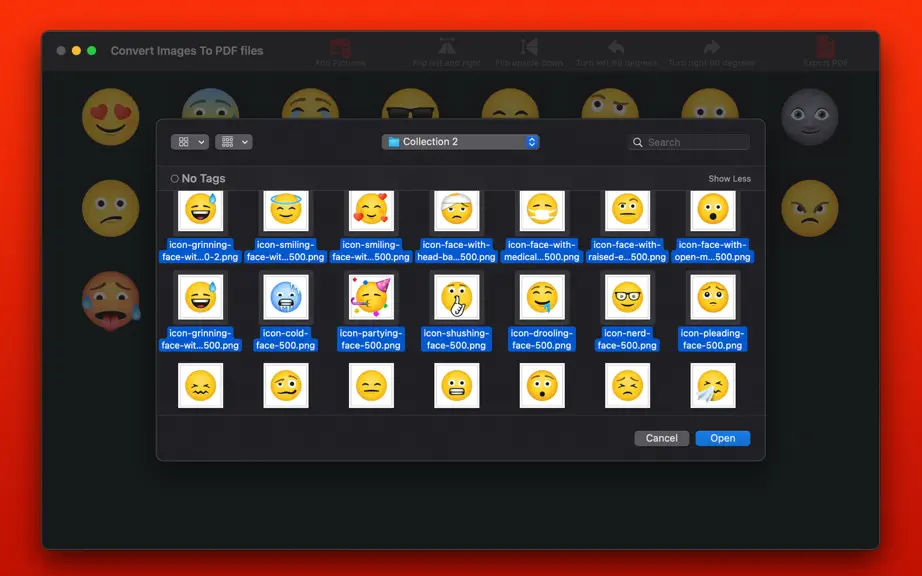
Task: Collapse tags with Show Less
Action: [729, 179]
